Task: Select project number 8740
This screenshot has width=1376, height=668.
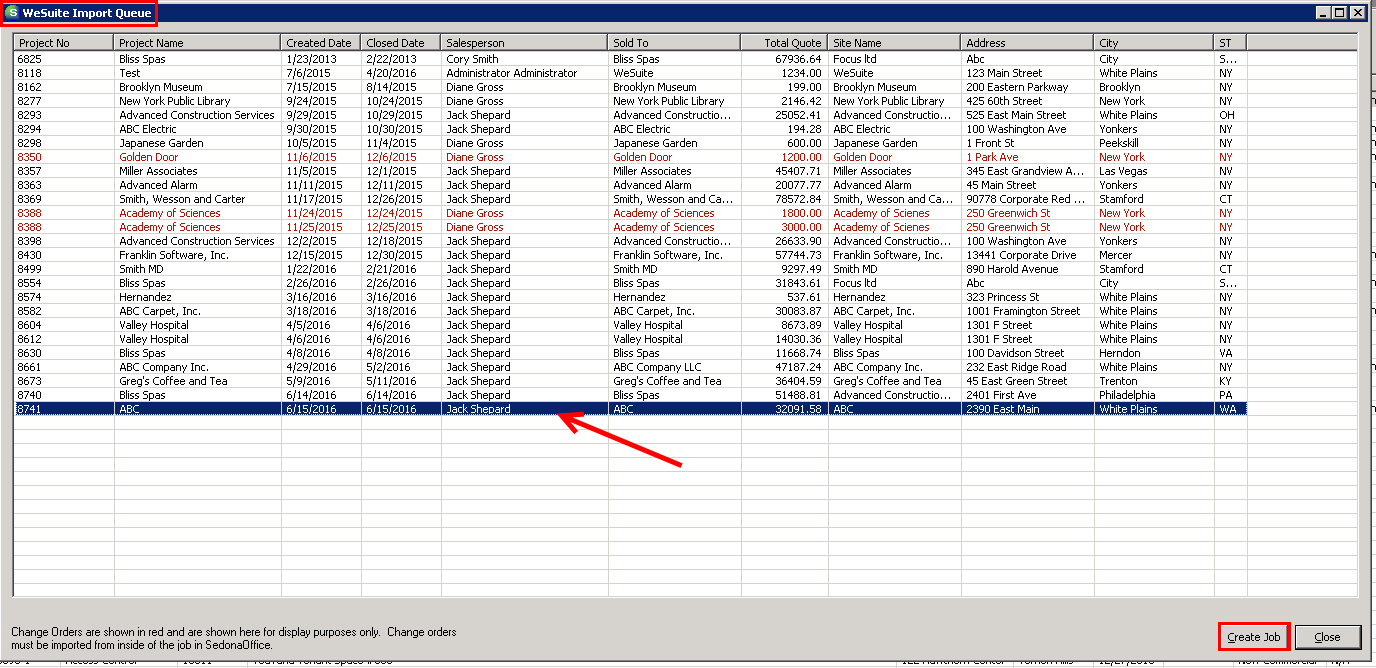Action: click(30, 395)
